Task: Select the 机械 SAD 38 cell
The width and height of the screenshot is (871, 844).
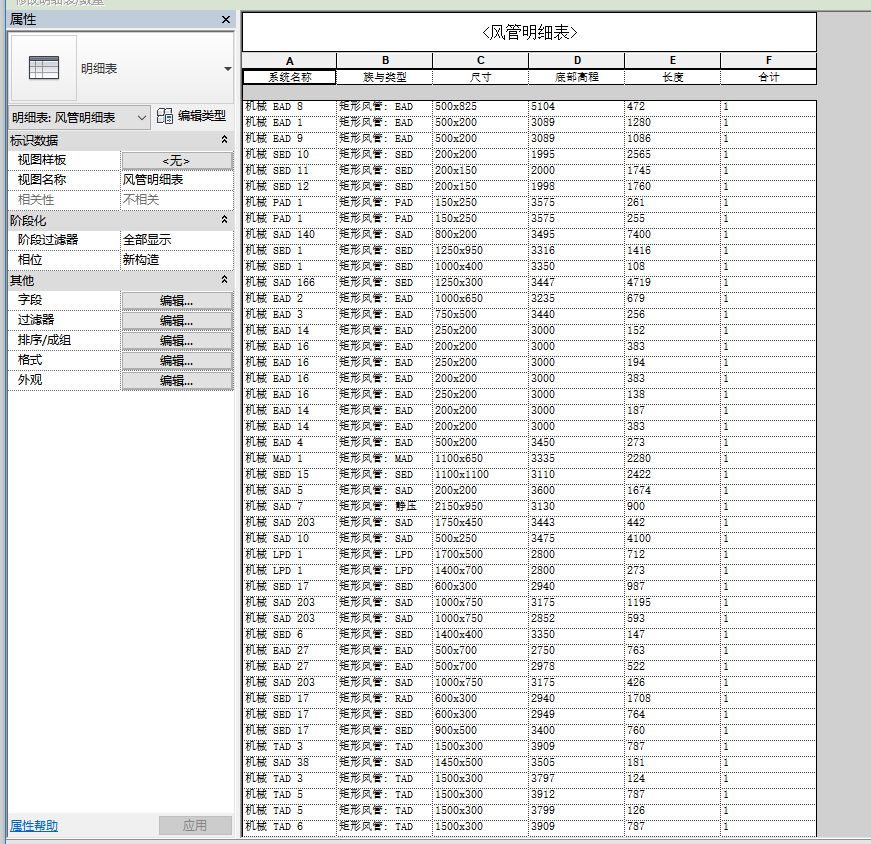Action: click(289, 762)
